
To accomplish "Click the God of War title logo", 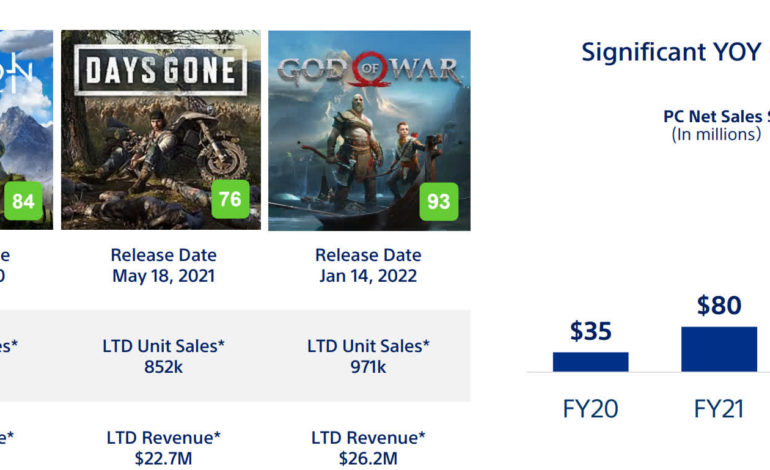I will point(369,71).
